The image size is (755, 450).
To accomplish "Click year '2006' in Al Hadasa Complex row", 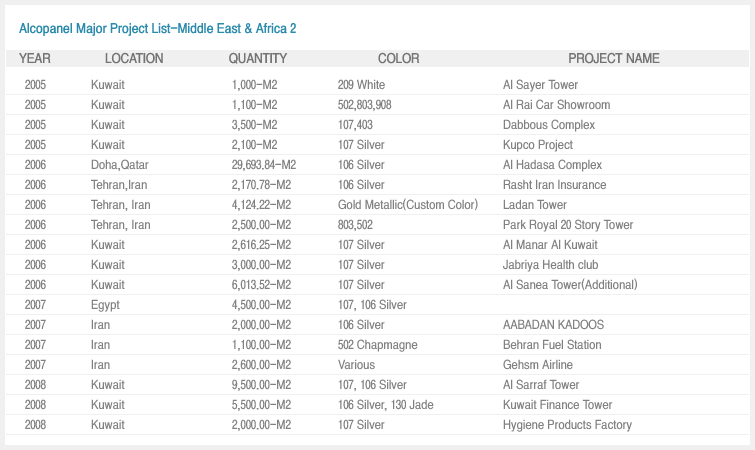I will 35,165.
